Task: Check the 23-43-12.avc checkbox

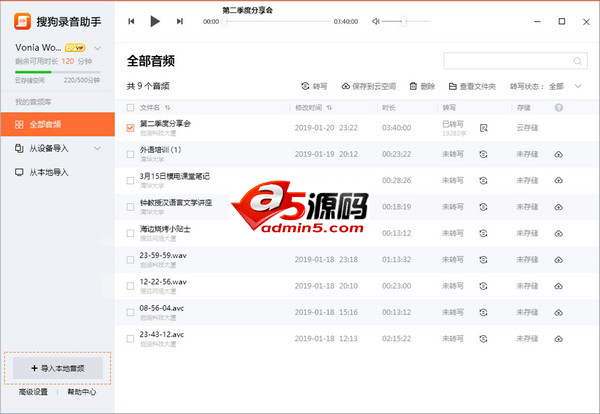Action: [x=130, y=339]
